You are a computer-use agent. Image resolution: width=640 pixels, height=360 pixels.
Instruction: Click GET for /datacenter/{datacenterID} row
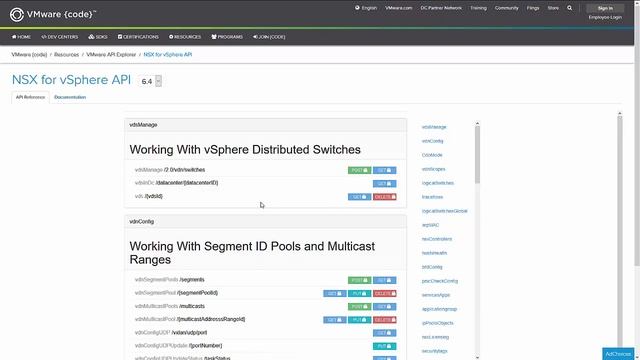[x=384, y=184]
